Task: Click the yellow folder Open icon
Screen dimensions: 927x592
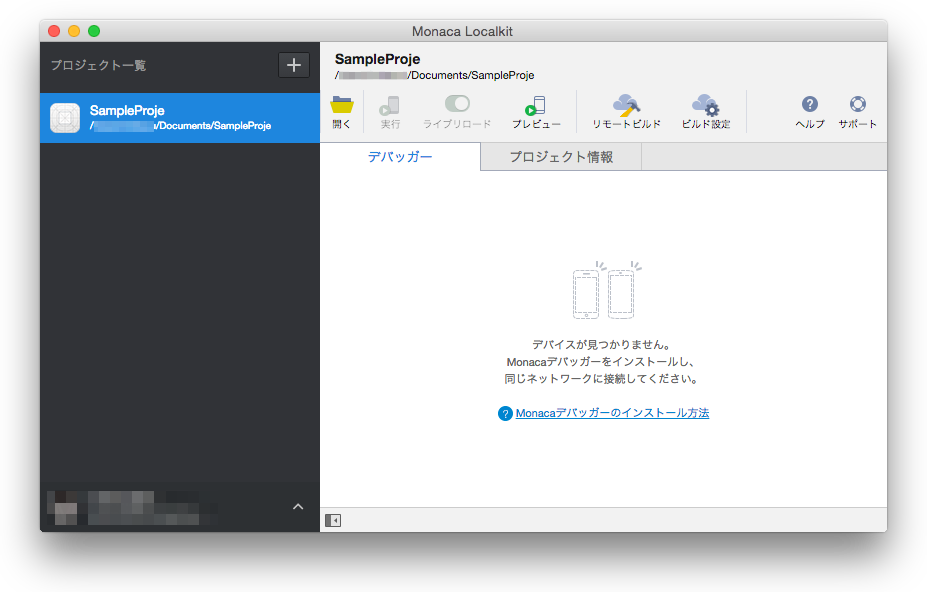Action: tap(342, 106)
